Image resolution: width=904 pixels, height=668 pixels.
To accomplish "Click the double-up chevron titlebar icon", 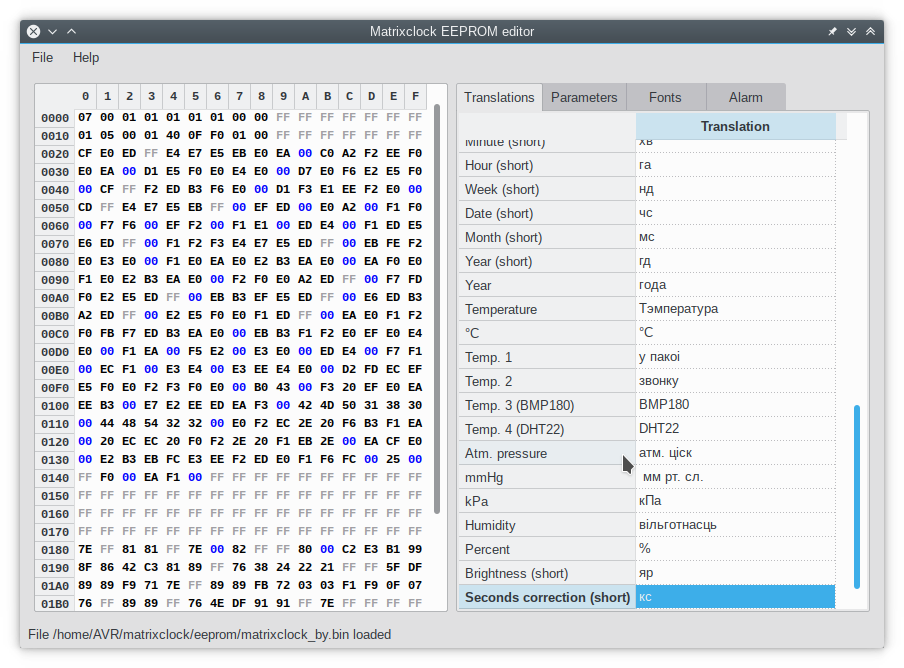I will tap(870, 31).
